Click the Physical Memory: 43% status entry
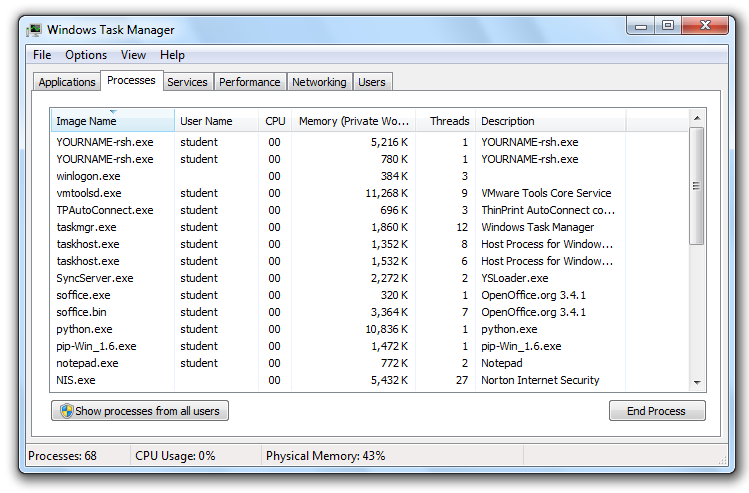This screenshot has width=749, height=493. [x=325, y=456]
